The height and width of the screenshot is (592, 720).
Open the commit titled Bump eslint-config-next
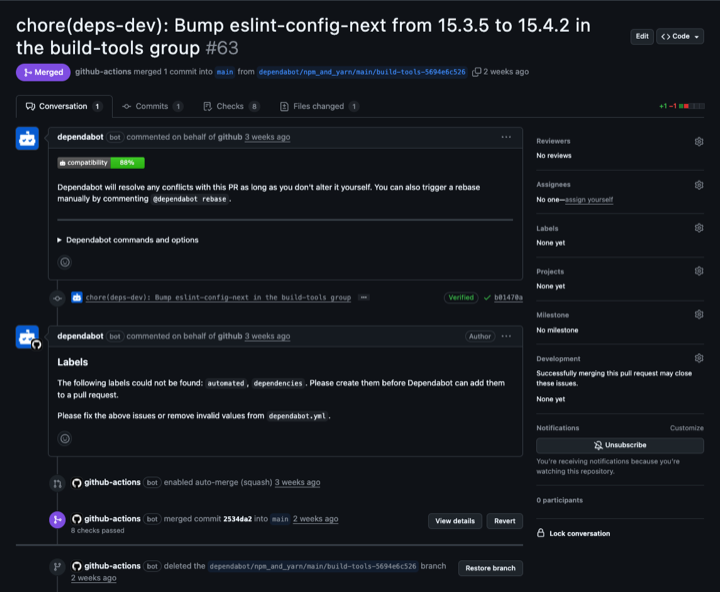[218, 297]
